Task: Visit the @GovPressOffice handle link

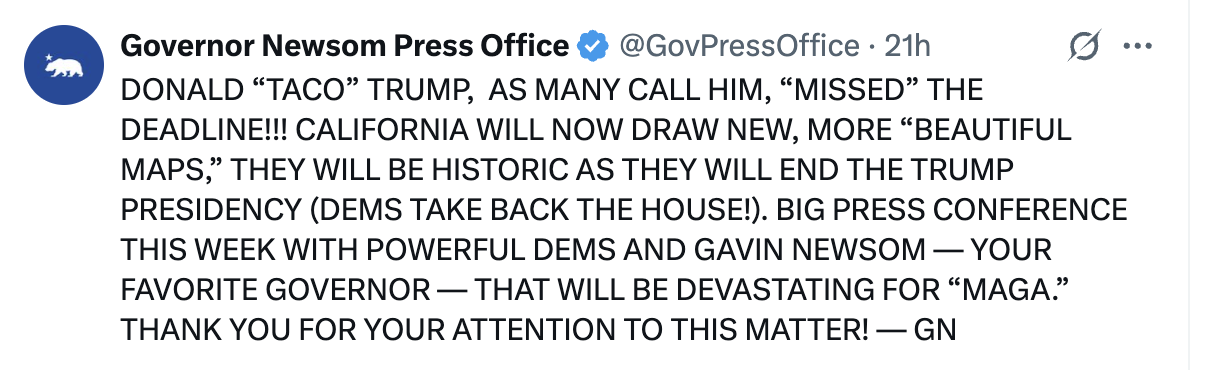Action: [x=738, y=45]
